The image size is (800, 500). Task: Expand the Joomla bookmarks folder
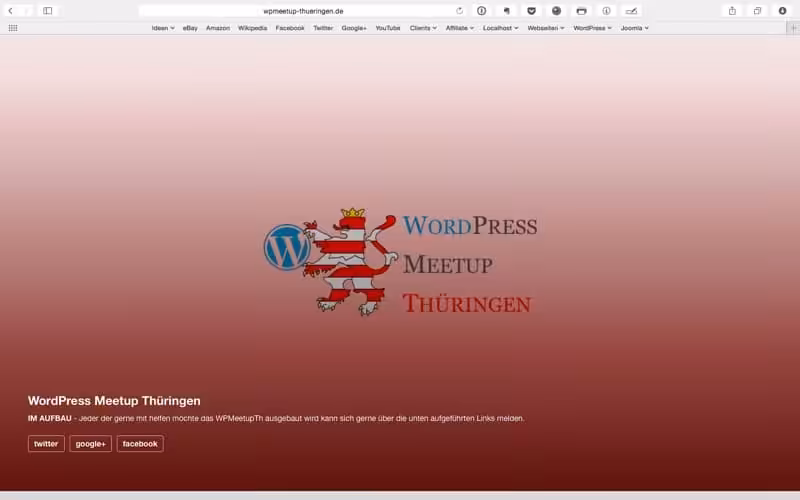coord(635,28)
